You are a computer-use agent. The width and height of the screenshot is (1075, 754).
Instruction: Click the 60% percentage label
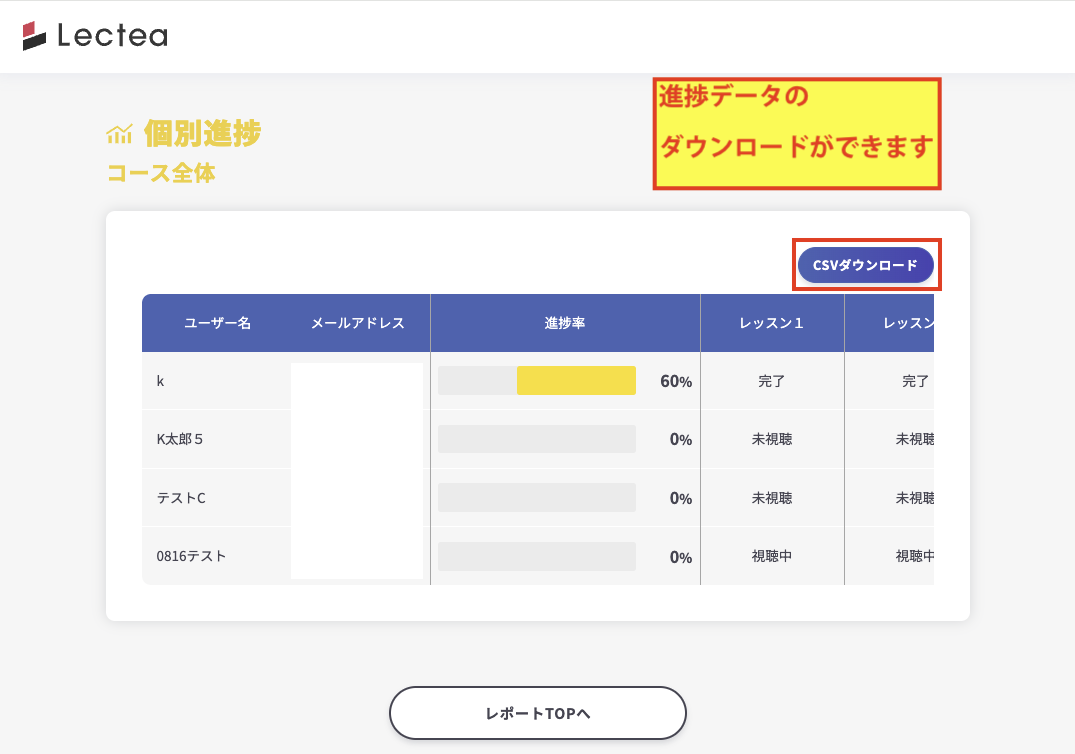(x=676, y=381)
